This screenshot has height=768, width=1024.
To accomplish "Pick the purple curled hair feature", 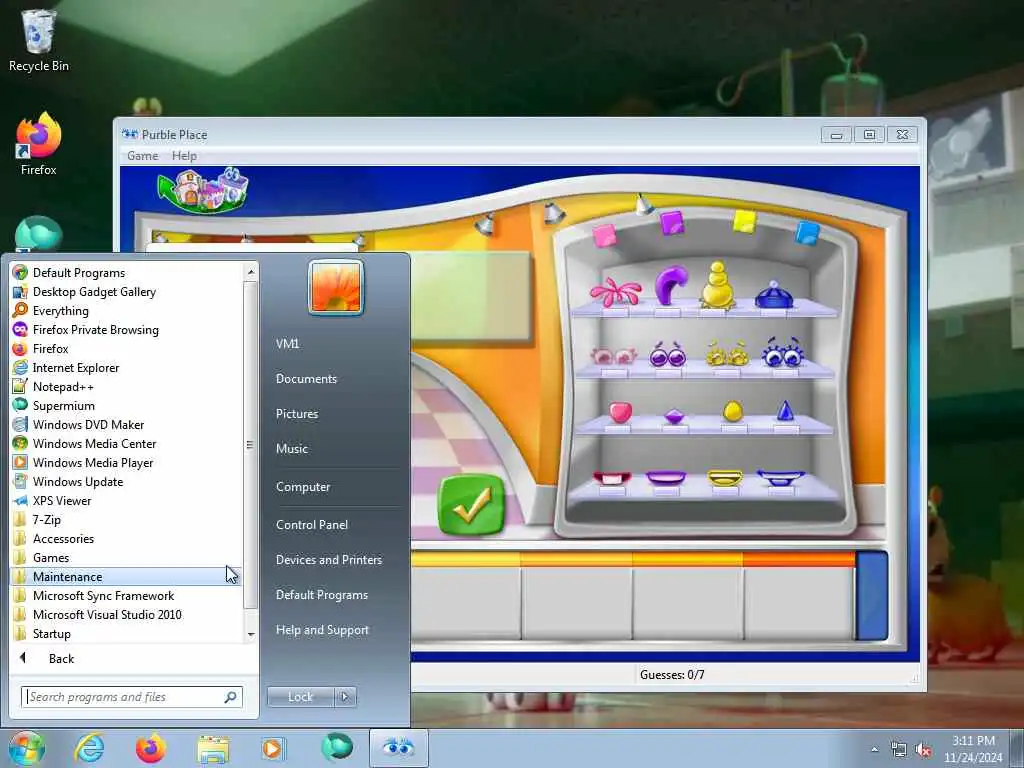I will click(671, 285).
